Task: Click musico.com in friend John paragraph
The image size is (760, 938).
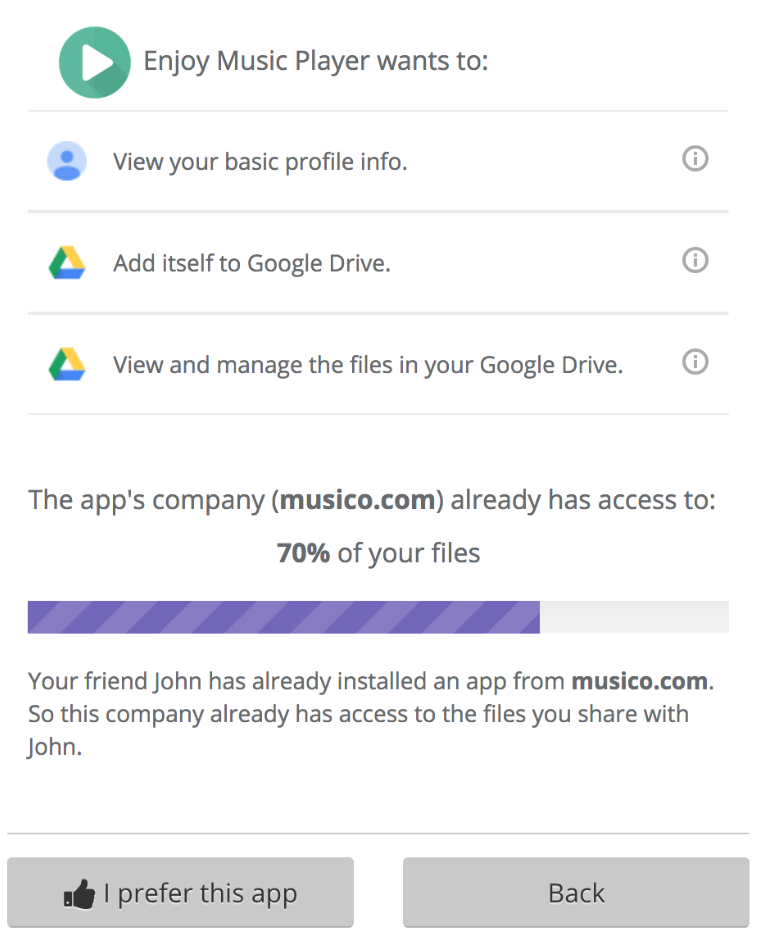Action: (x=640, y=681)
